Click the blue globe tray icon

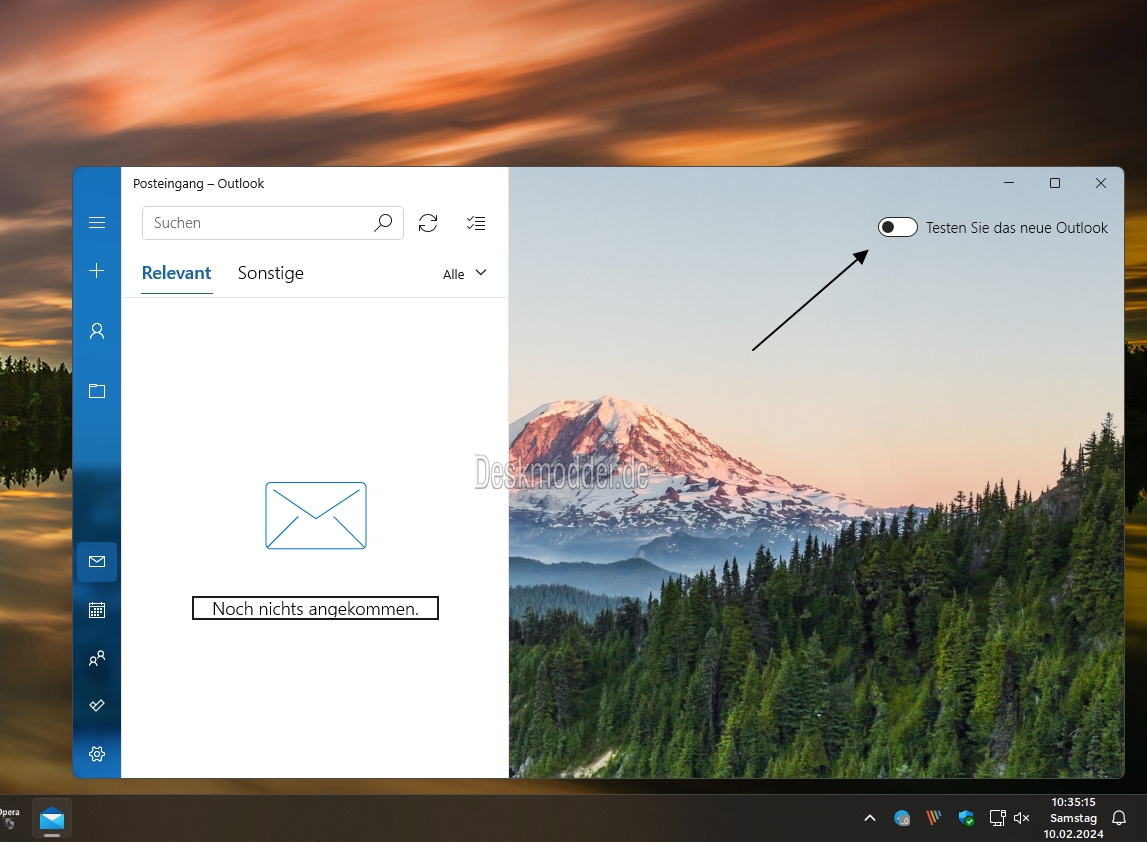pyautogui.click(x=902, y=818)
